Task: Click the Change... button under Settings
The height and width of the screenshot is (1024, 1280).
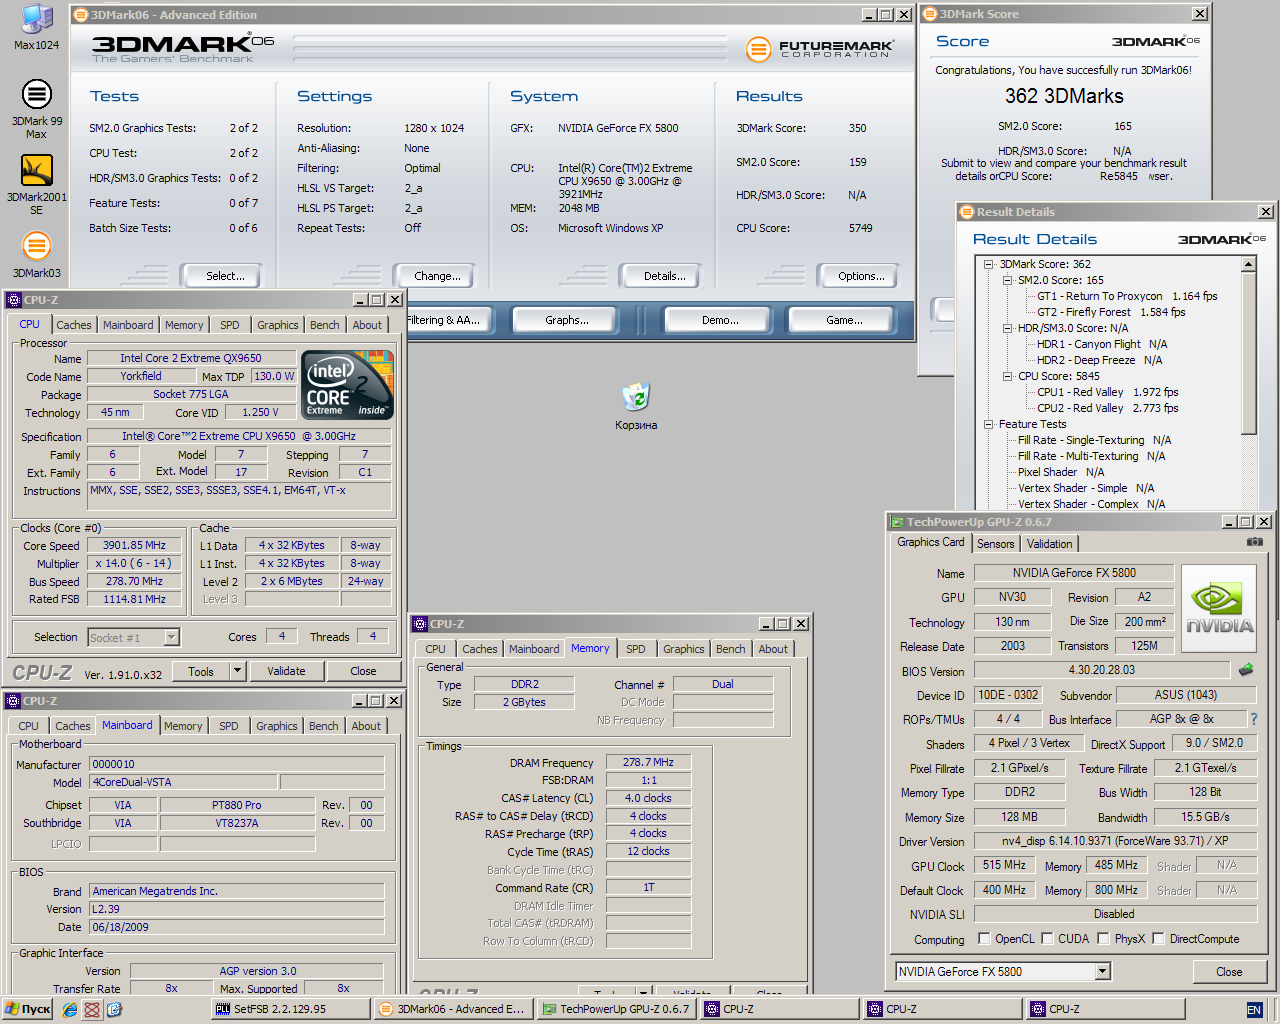Action: (437, 276)
